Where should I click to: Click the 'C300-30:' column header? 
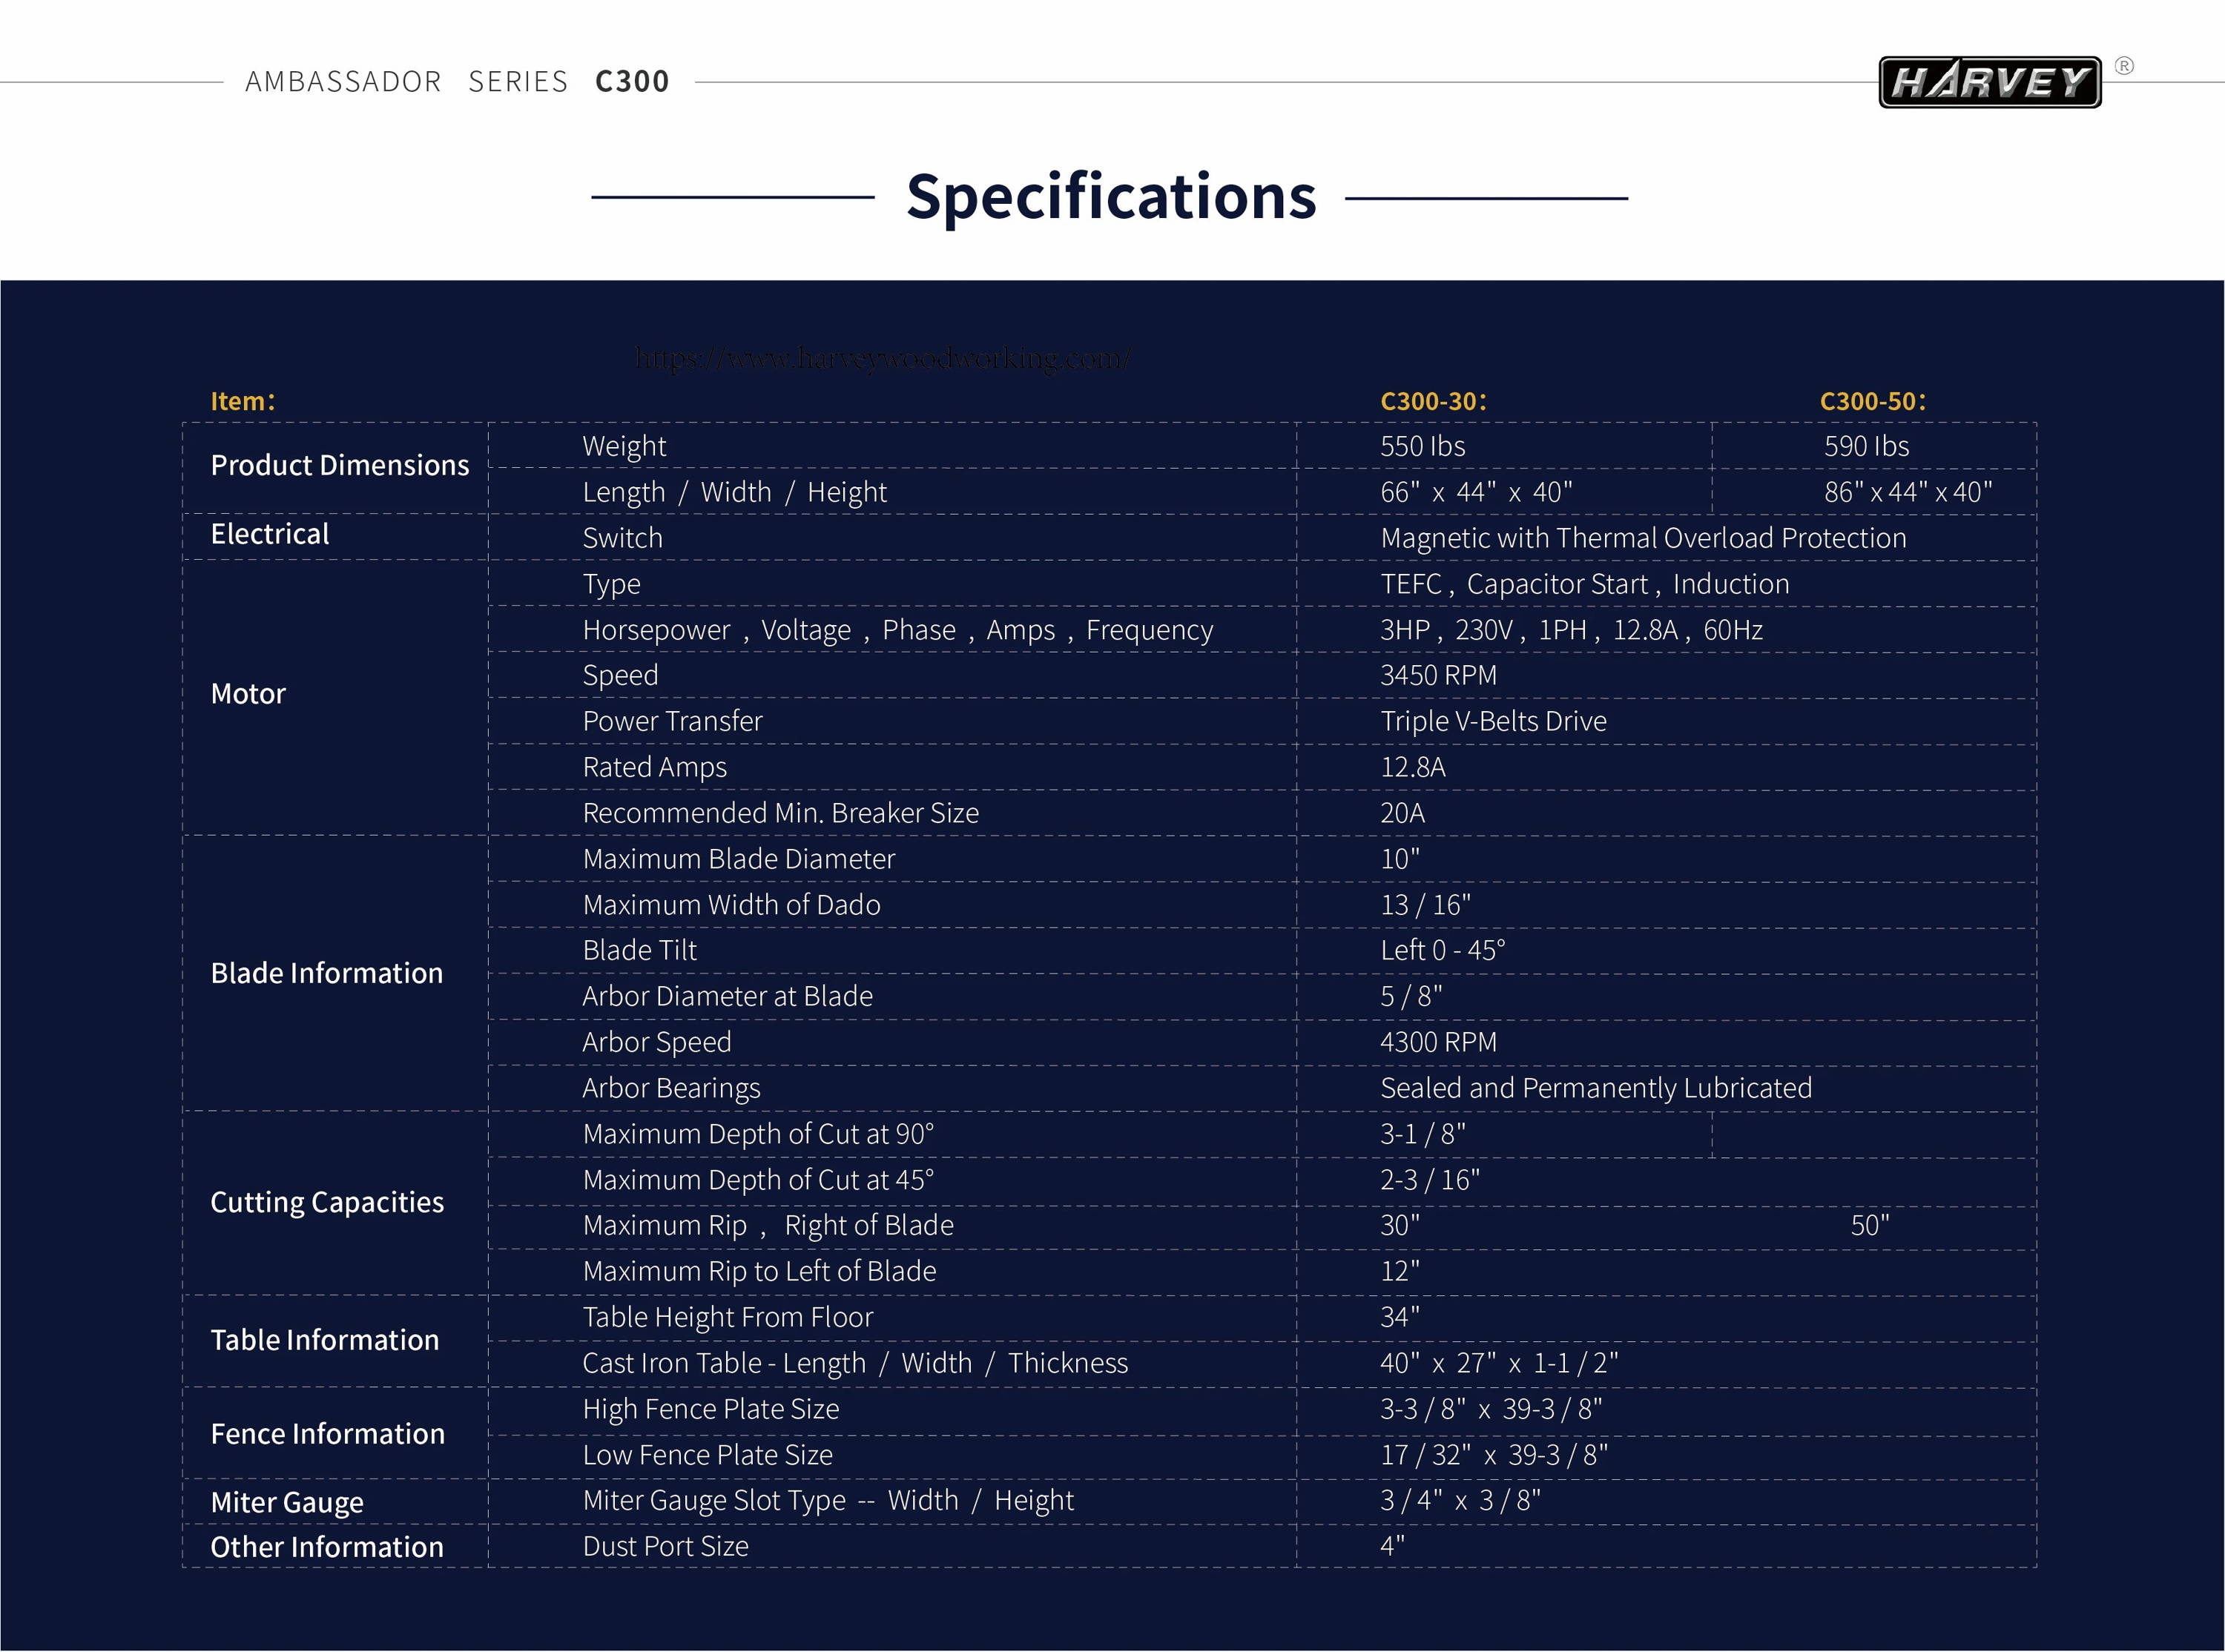1433,401
